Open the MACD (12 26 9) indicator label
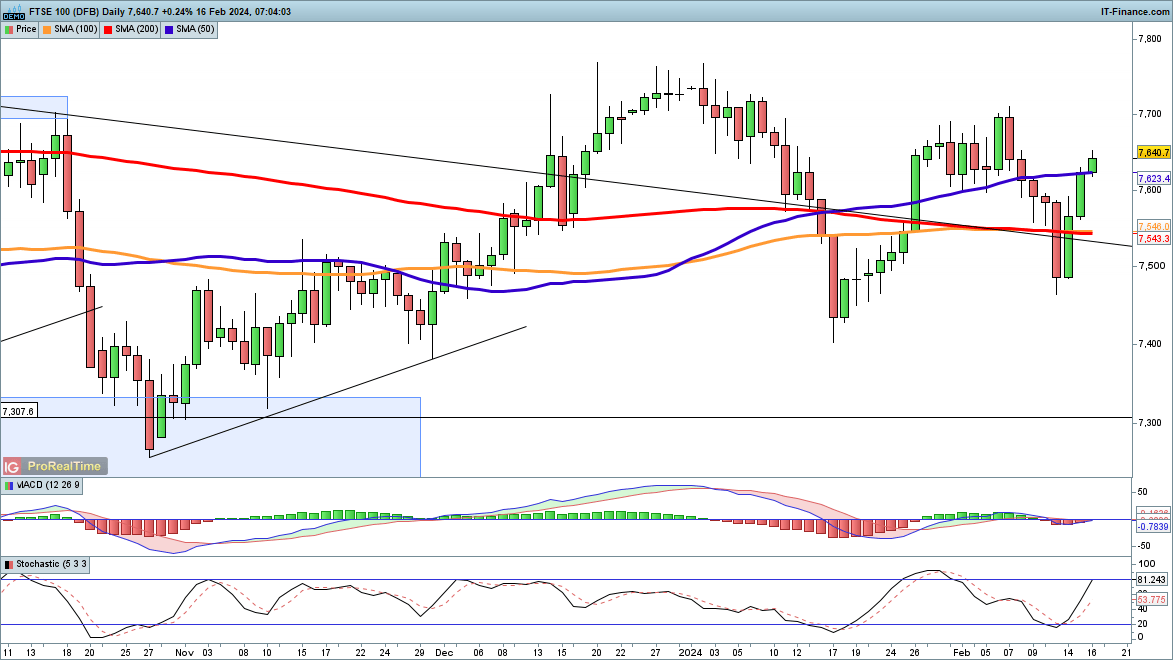This screenshot has height=660, width=1173. click(48, 486)
